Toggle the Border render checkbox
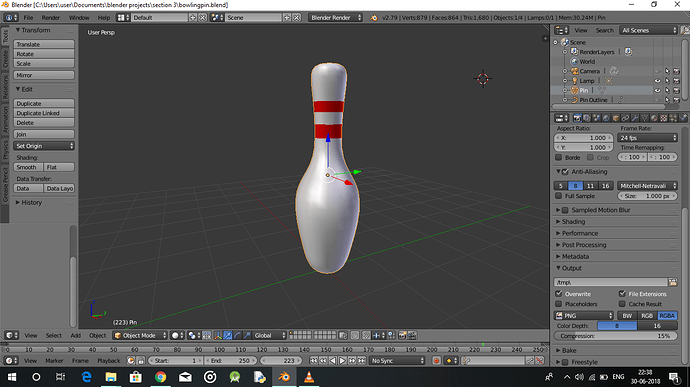 click(x=558, y=158)
